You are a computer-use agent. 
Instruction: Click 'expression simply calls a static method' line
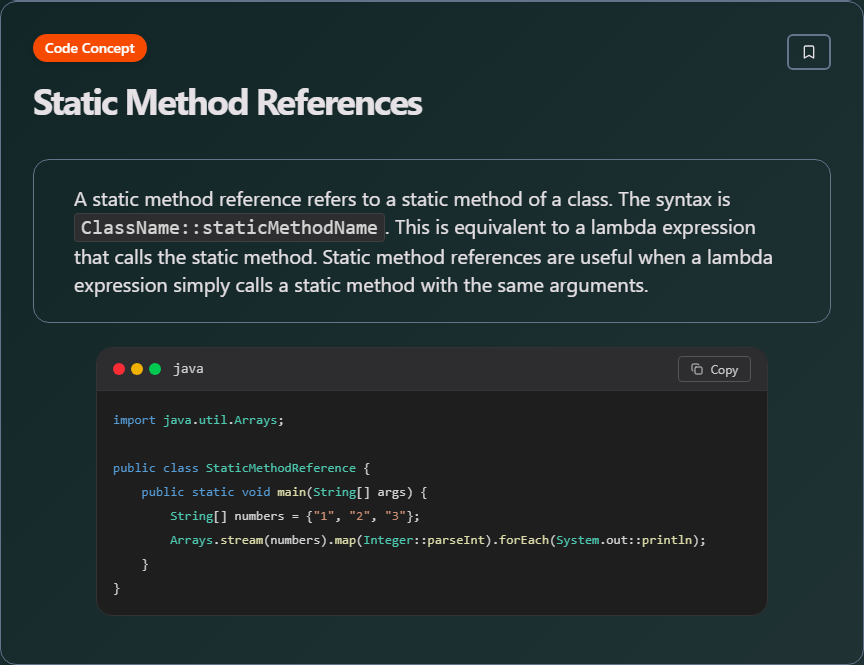point(361,285)
